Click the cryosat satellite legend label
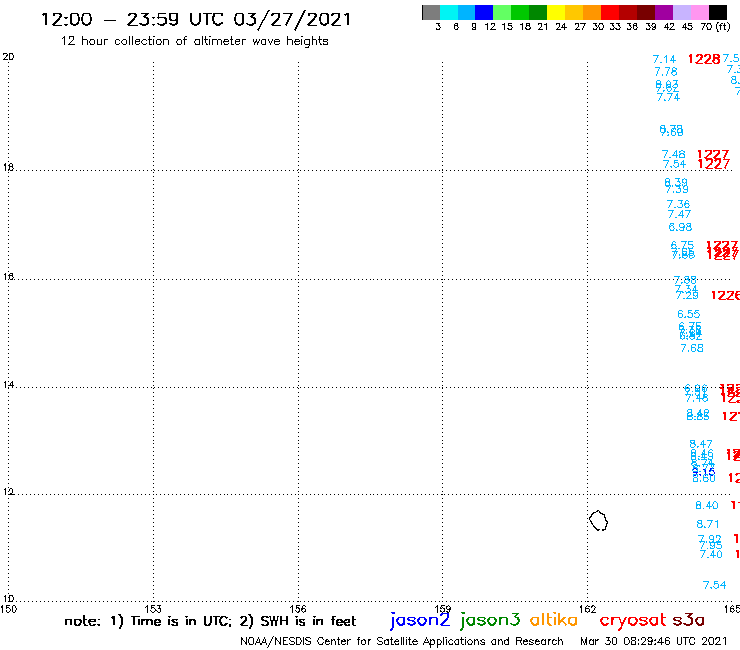 pos(632,621)
